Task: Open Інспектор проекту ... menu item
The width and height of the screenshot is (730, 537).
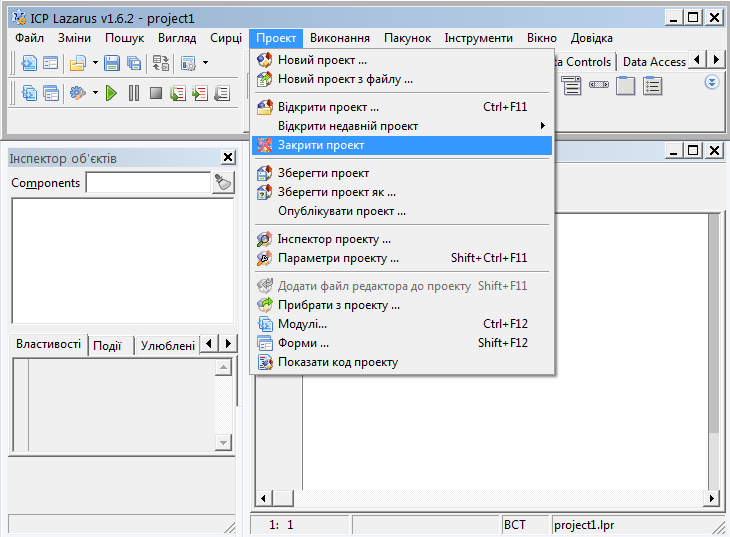Action: 402,239
